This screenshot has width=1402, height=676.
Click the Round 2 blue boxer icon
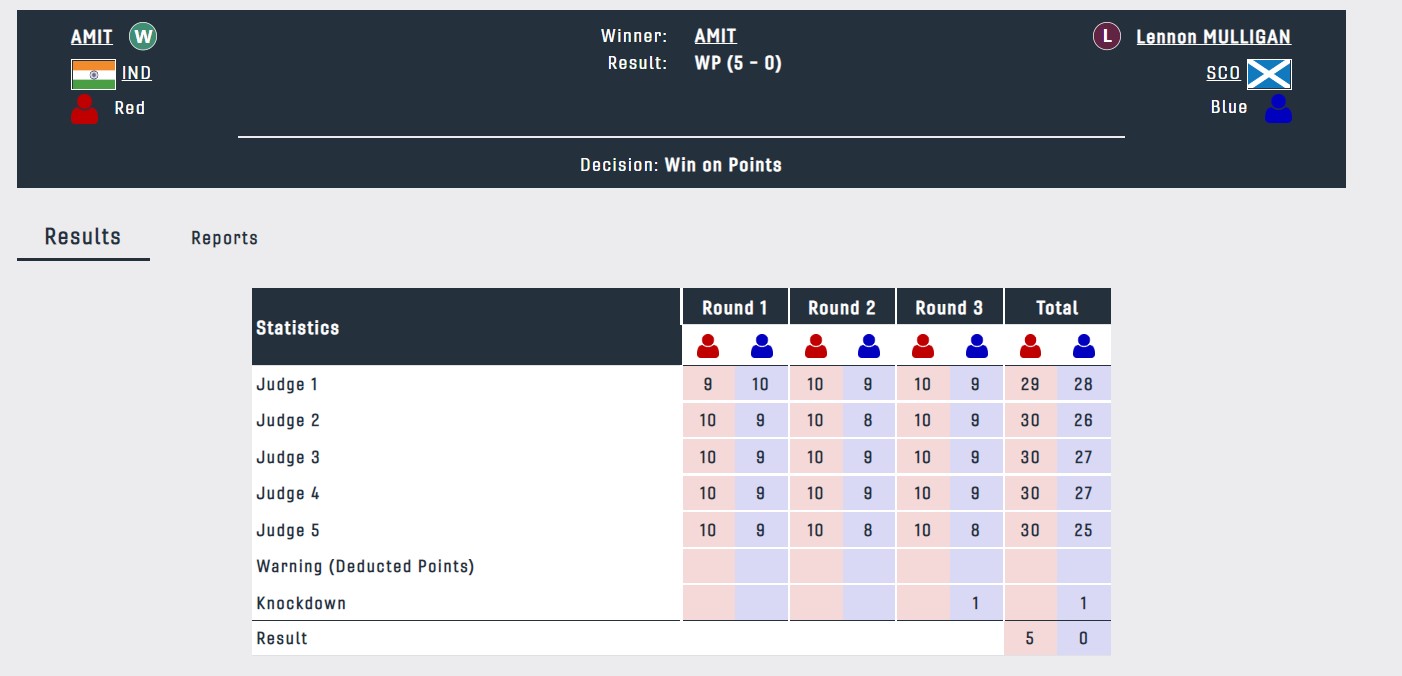click(x=868, y=346)
